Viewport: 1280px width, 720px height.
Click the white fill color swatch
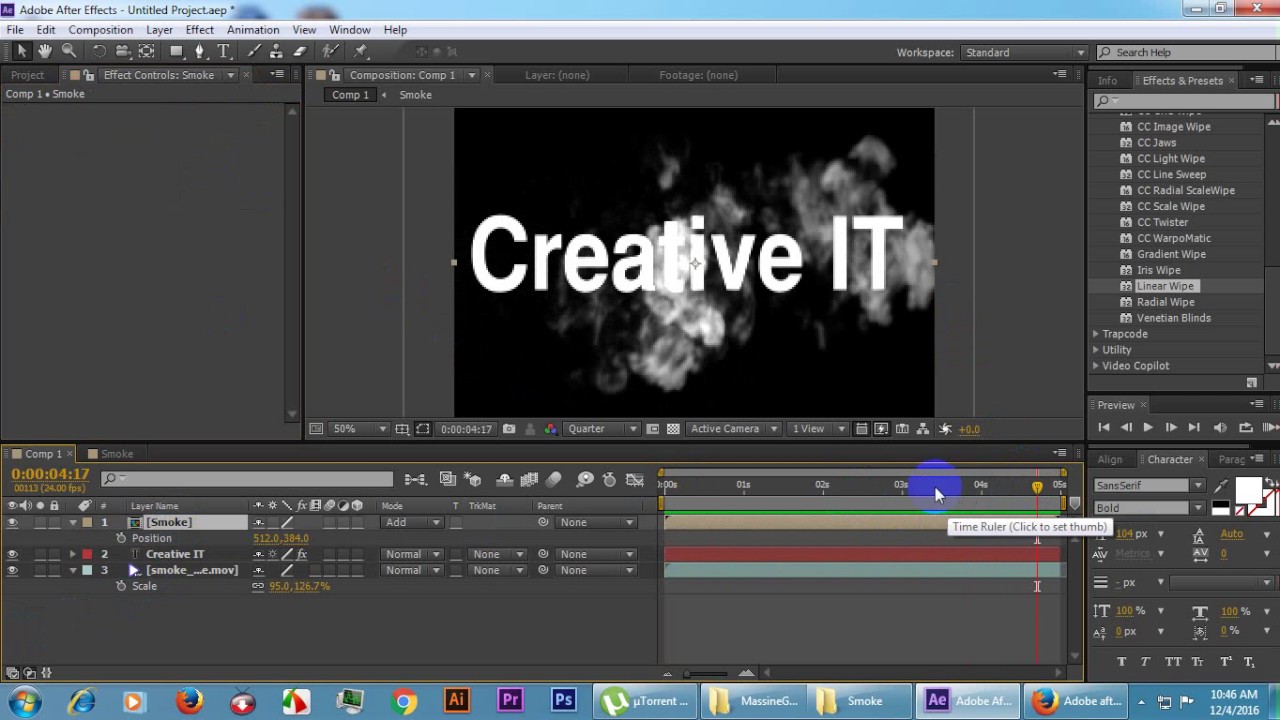pyautogui.click(x=1247, y=491)
